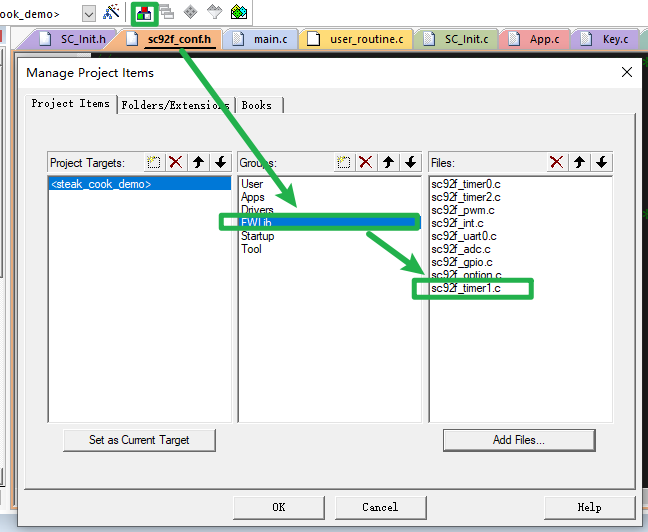Select the Tool group
Screen dimensions: 648x532
point(251,249)
